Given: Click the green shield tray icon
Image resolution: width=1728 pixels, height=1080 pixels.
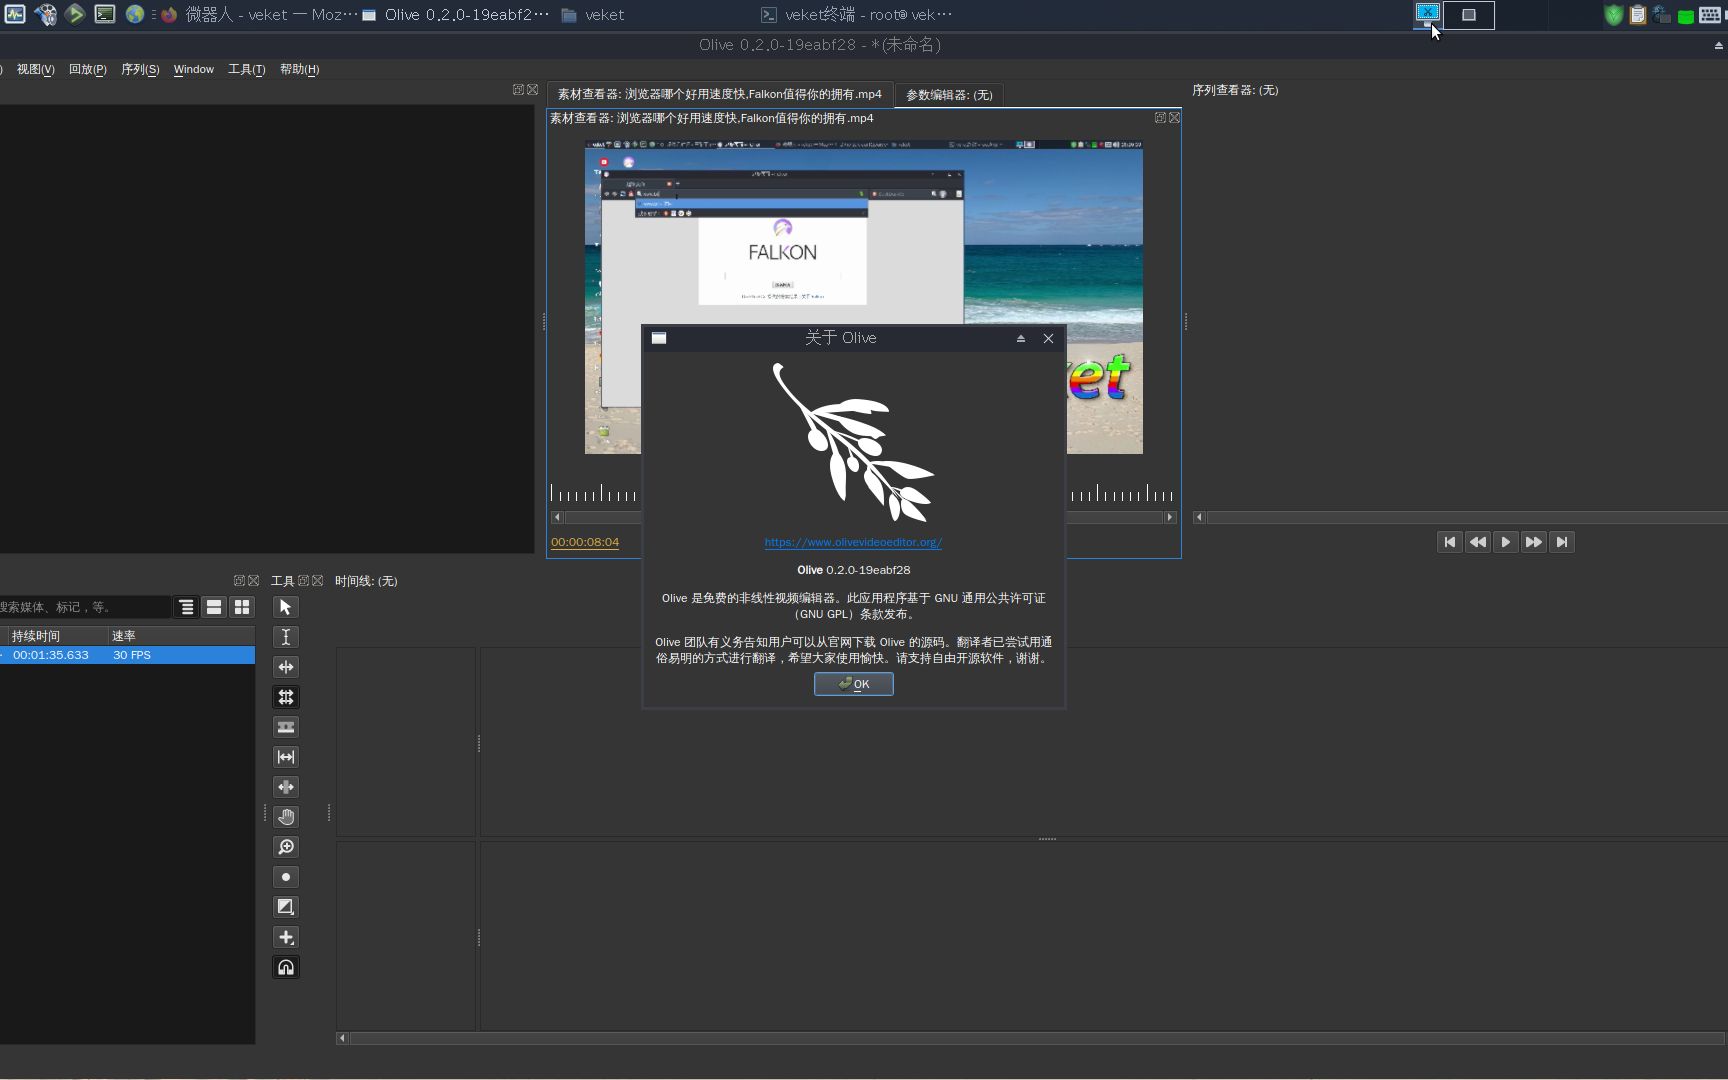Looking at the screenshot, I should pos(1614,15).
